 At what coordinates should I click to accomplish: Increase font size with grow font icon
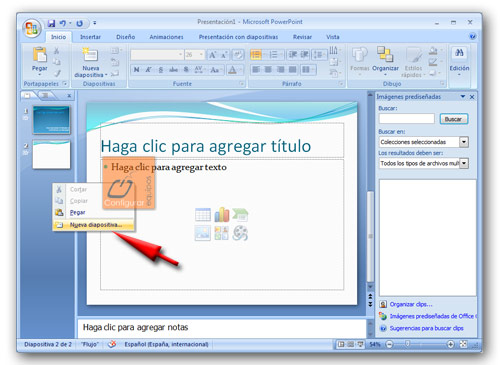(213, 55)
